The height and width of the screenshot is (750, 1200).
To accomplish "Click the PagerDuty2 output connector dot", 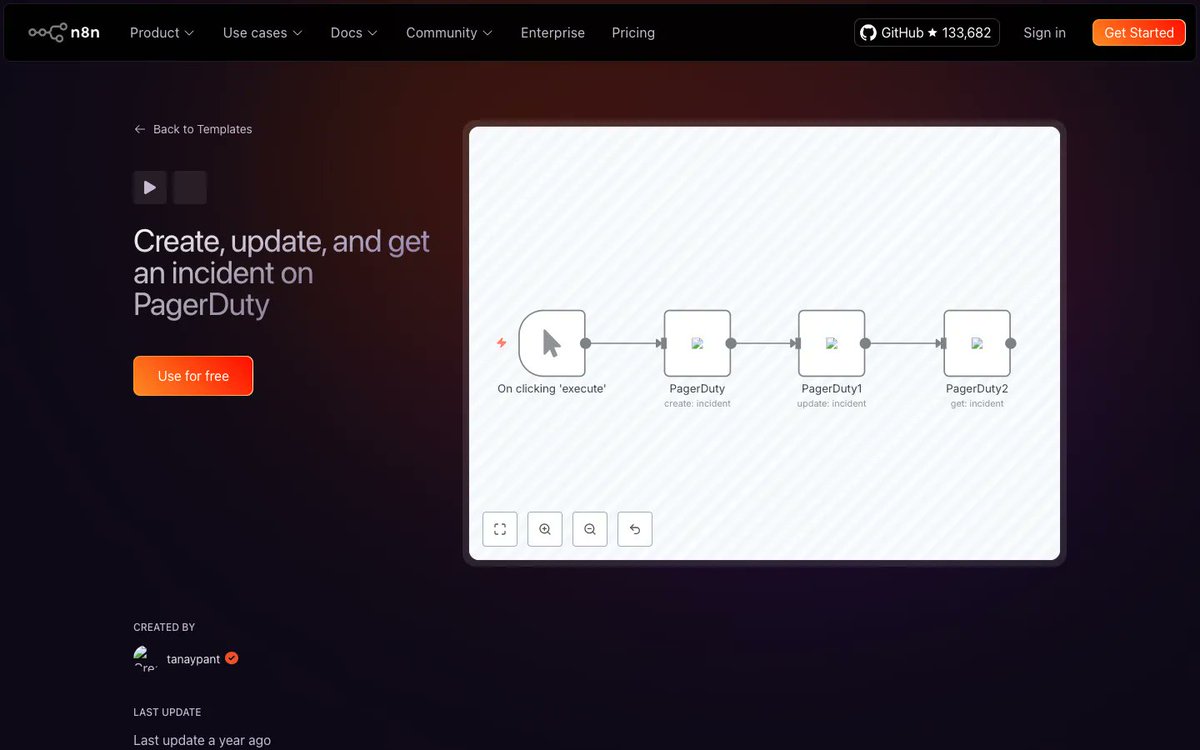I will pos(1011,343).
